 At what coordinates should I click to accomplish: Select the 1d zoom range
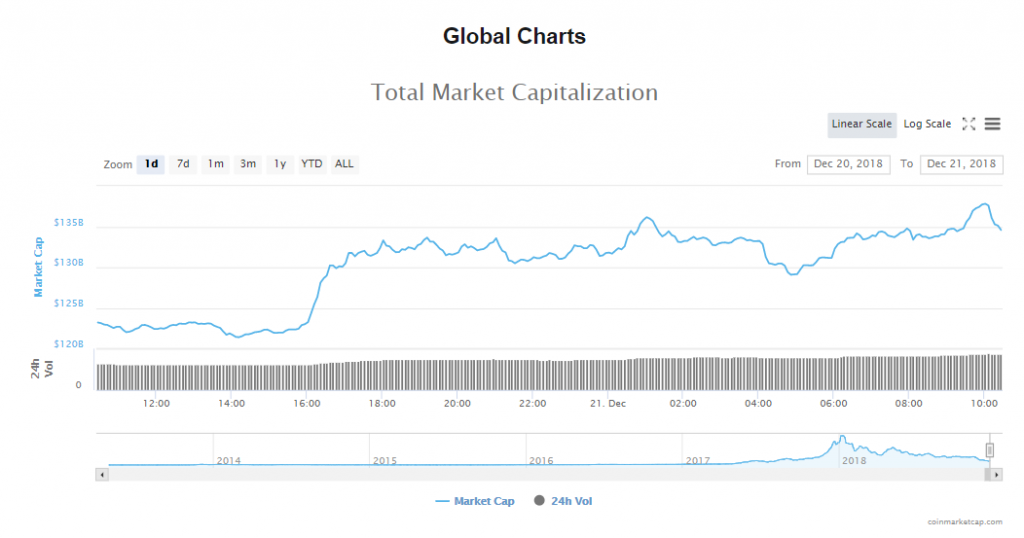coord(151,164)
